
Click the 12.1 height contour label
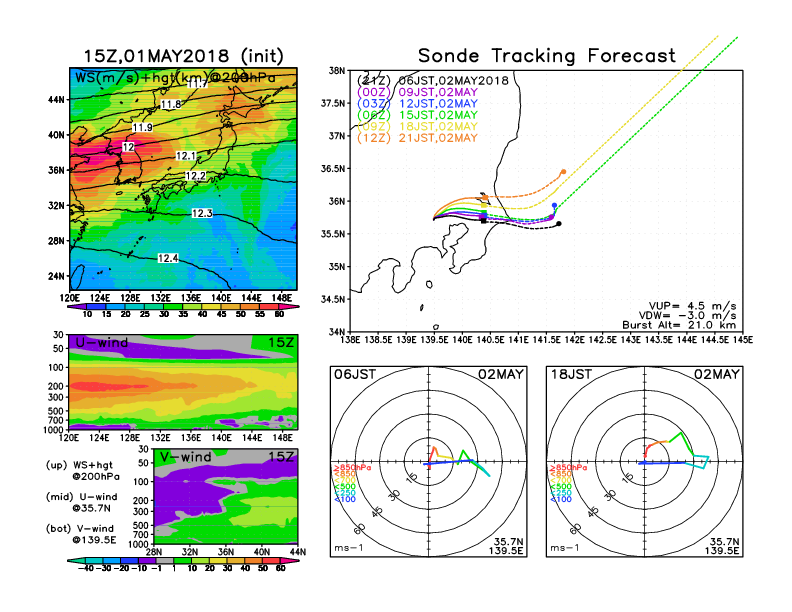point(186,156)
